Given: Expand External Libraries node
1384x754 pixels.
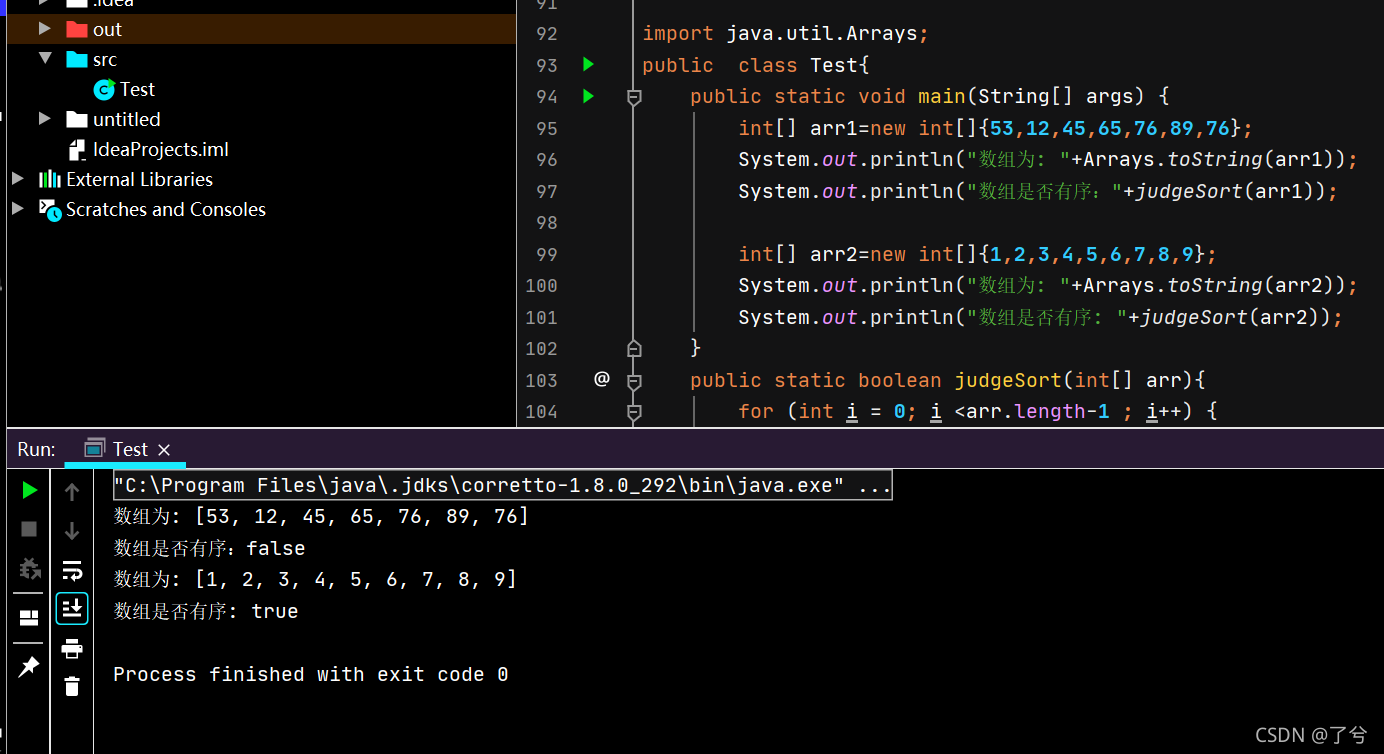Looking at the screenshot, I should pyautogui.click(x=18, y=179).
